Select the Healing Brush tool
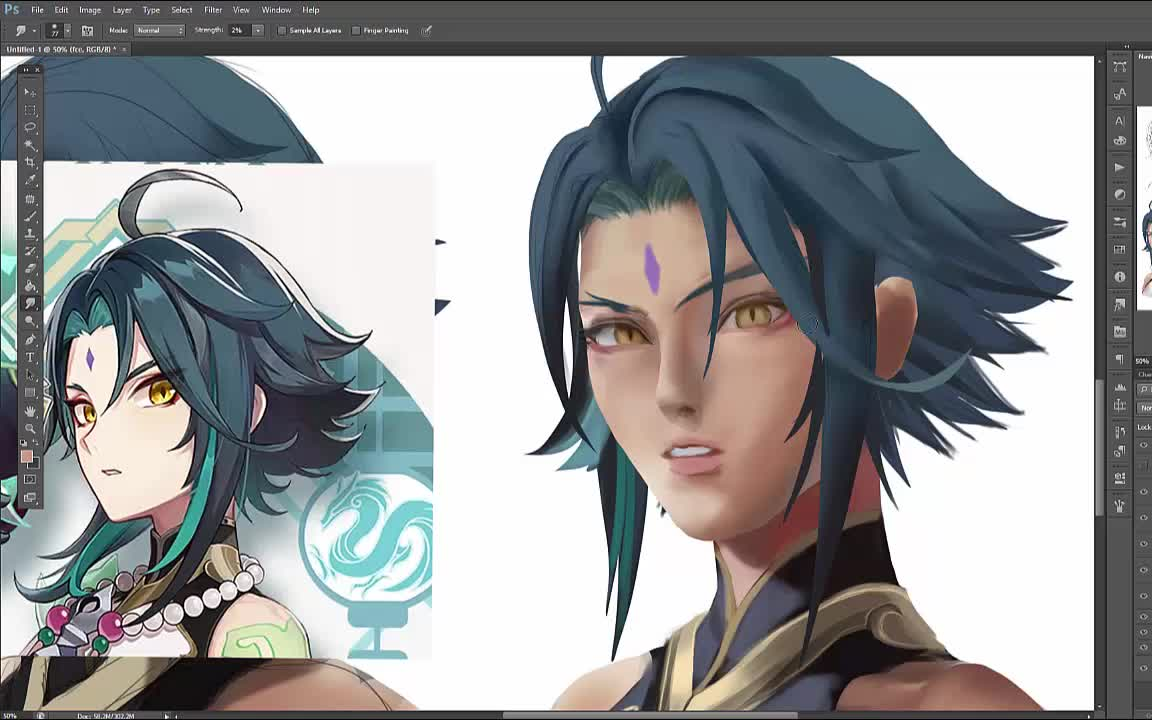Screen dimensions: 1152x720 pyautogui.click(x=30, y=199)
